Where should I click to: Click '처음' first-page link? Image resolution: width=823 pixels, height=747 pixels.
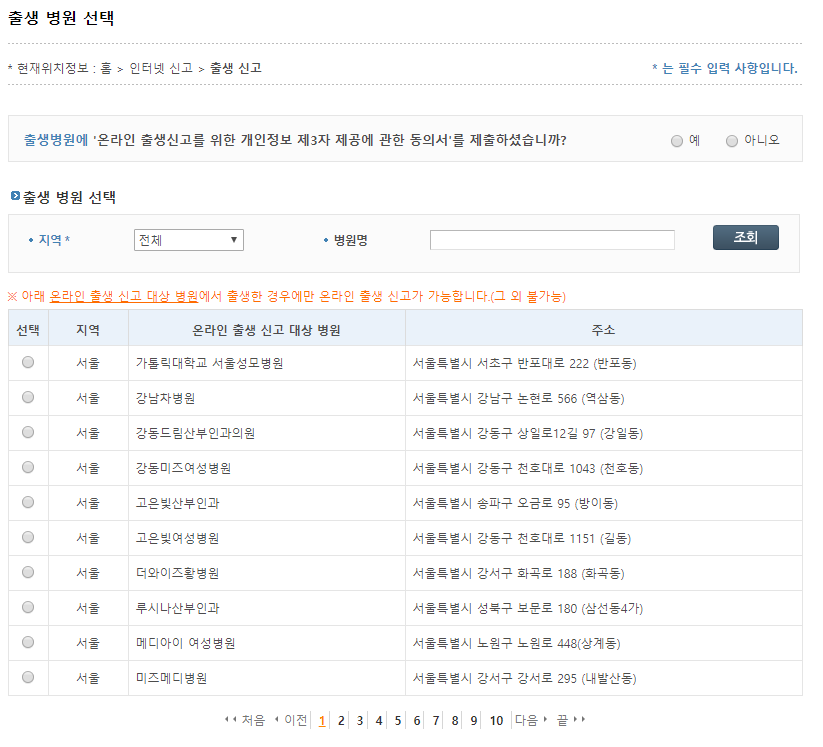click(x=245, y=720)
